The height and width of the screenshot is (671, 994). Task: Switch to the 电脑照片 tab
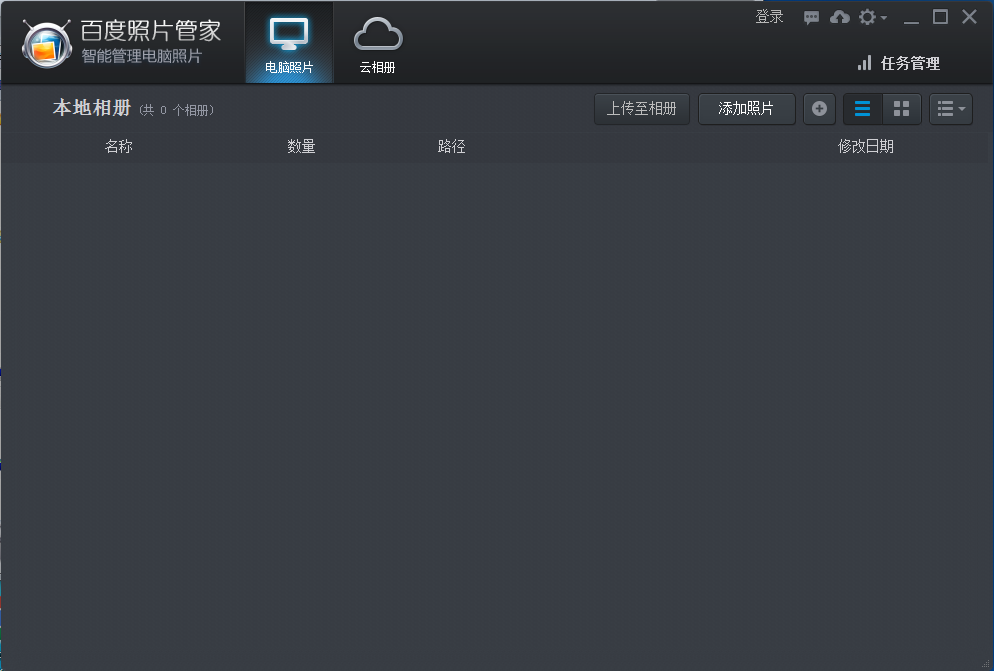pyautogui.click(x=289, y=43)
